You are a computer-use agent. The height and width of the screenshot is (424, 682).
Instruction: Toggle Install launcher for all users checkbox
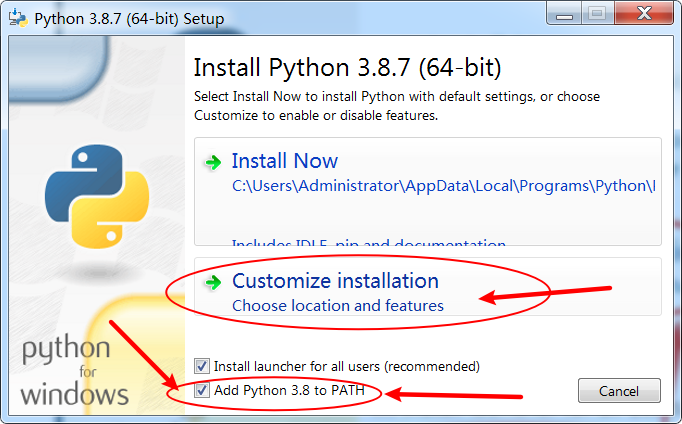click(201, 366)
